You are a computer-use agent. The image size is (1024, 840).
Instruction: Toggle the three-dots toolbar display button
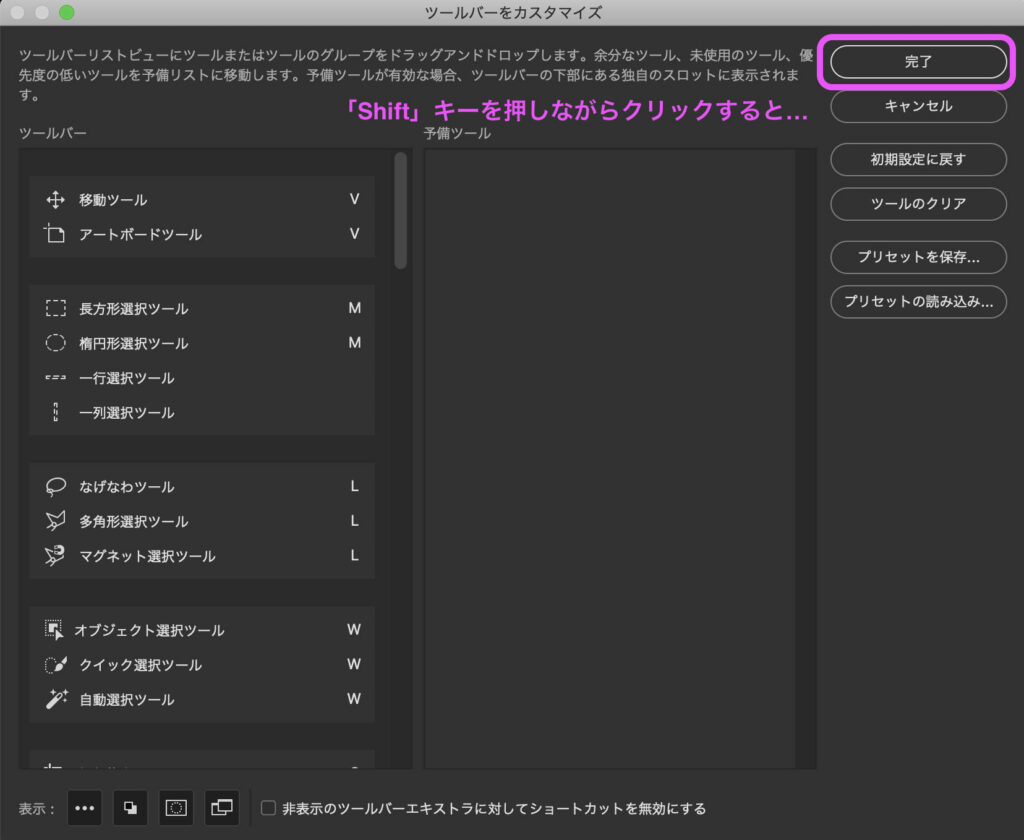click(x=84, y=808)
